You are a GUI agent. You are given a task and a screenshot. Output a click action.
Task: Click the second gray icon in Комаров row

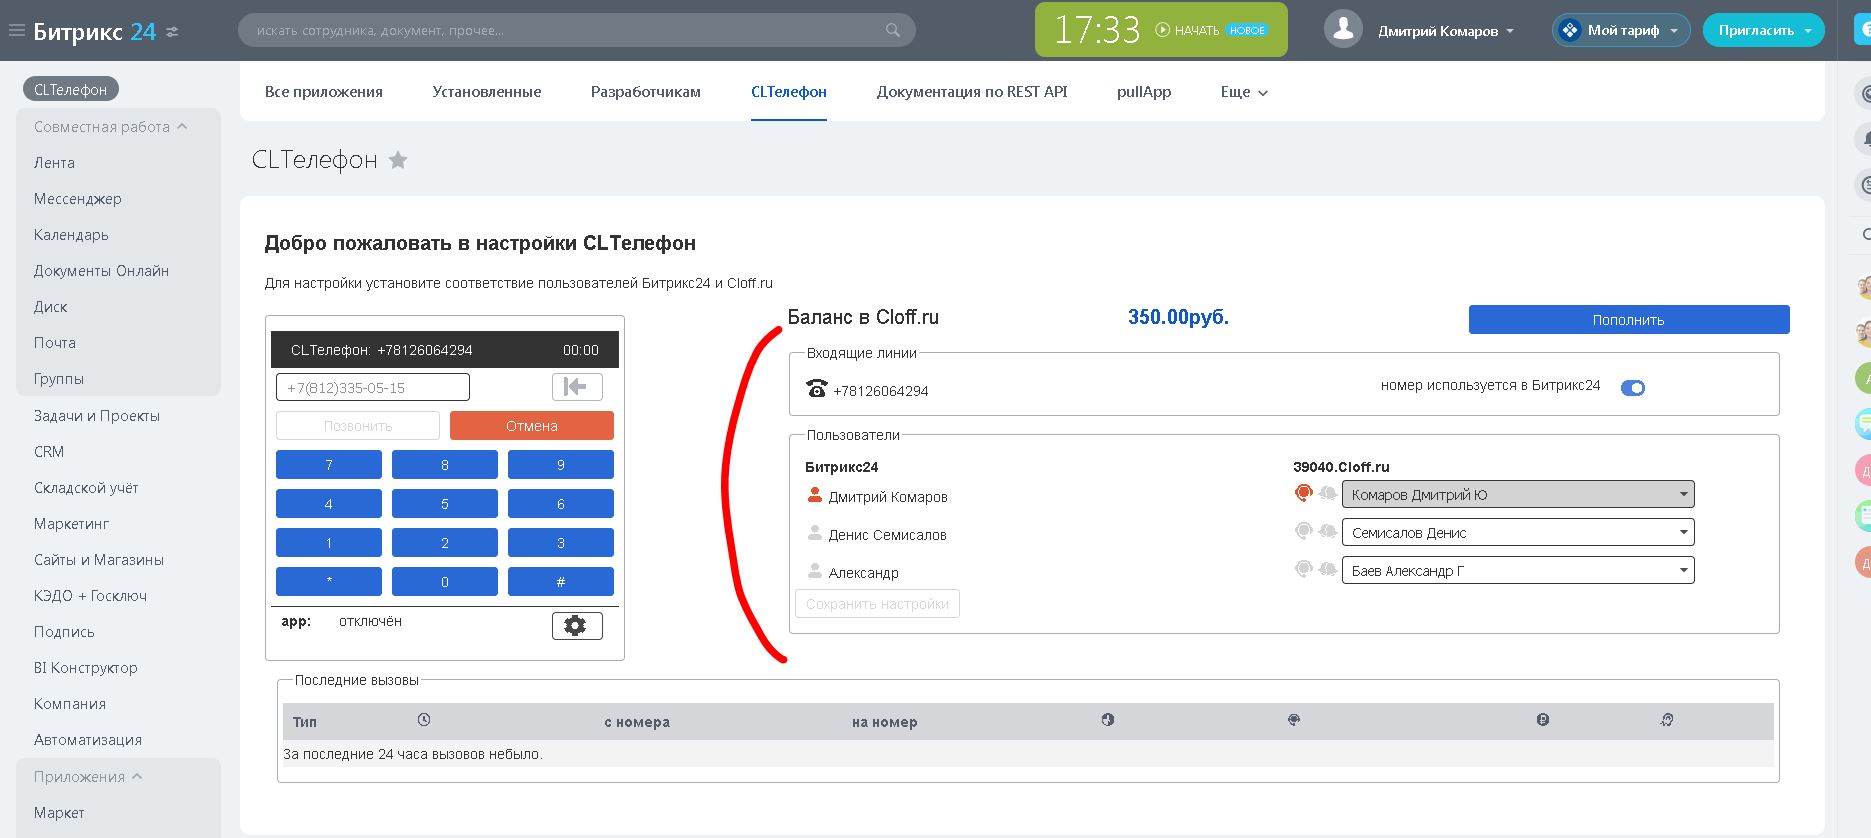[x=1328, y=493]
